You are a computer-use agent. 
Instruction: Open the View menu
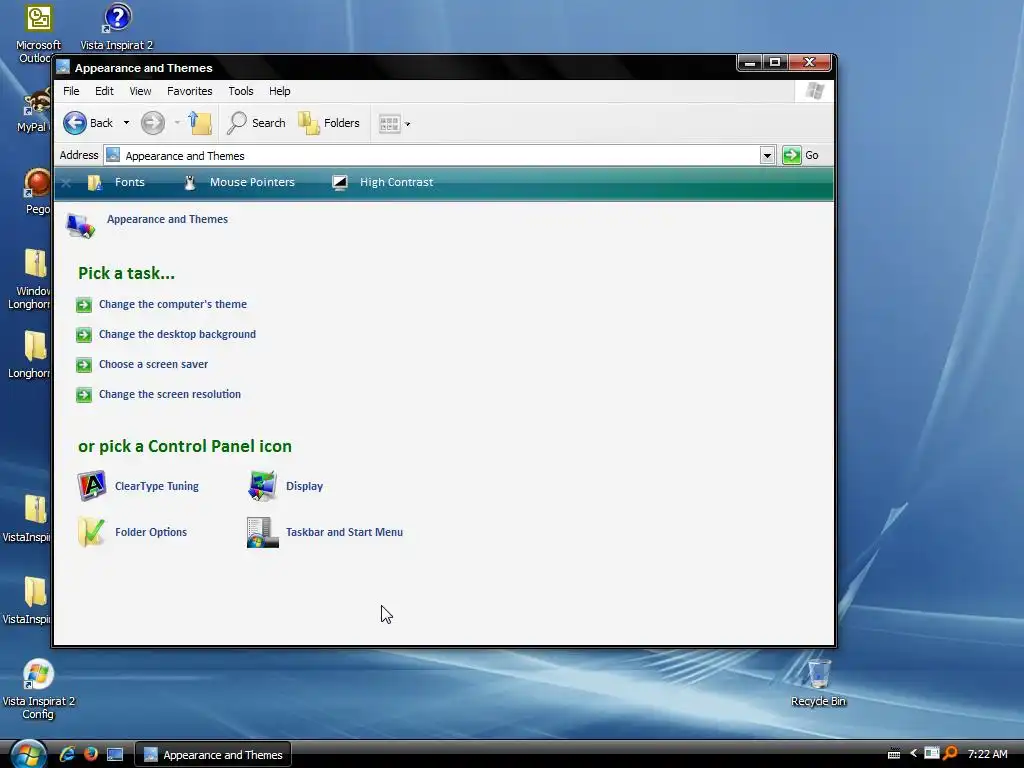140,91
